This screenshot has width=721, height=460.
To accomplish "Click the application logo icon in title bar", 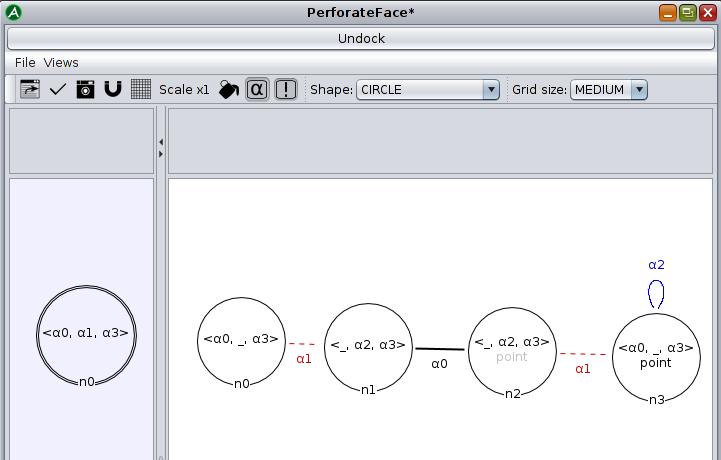I will pyautogui.click(x=13, y=12).
